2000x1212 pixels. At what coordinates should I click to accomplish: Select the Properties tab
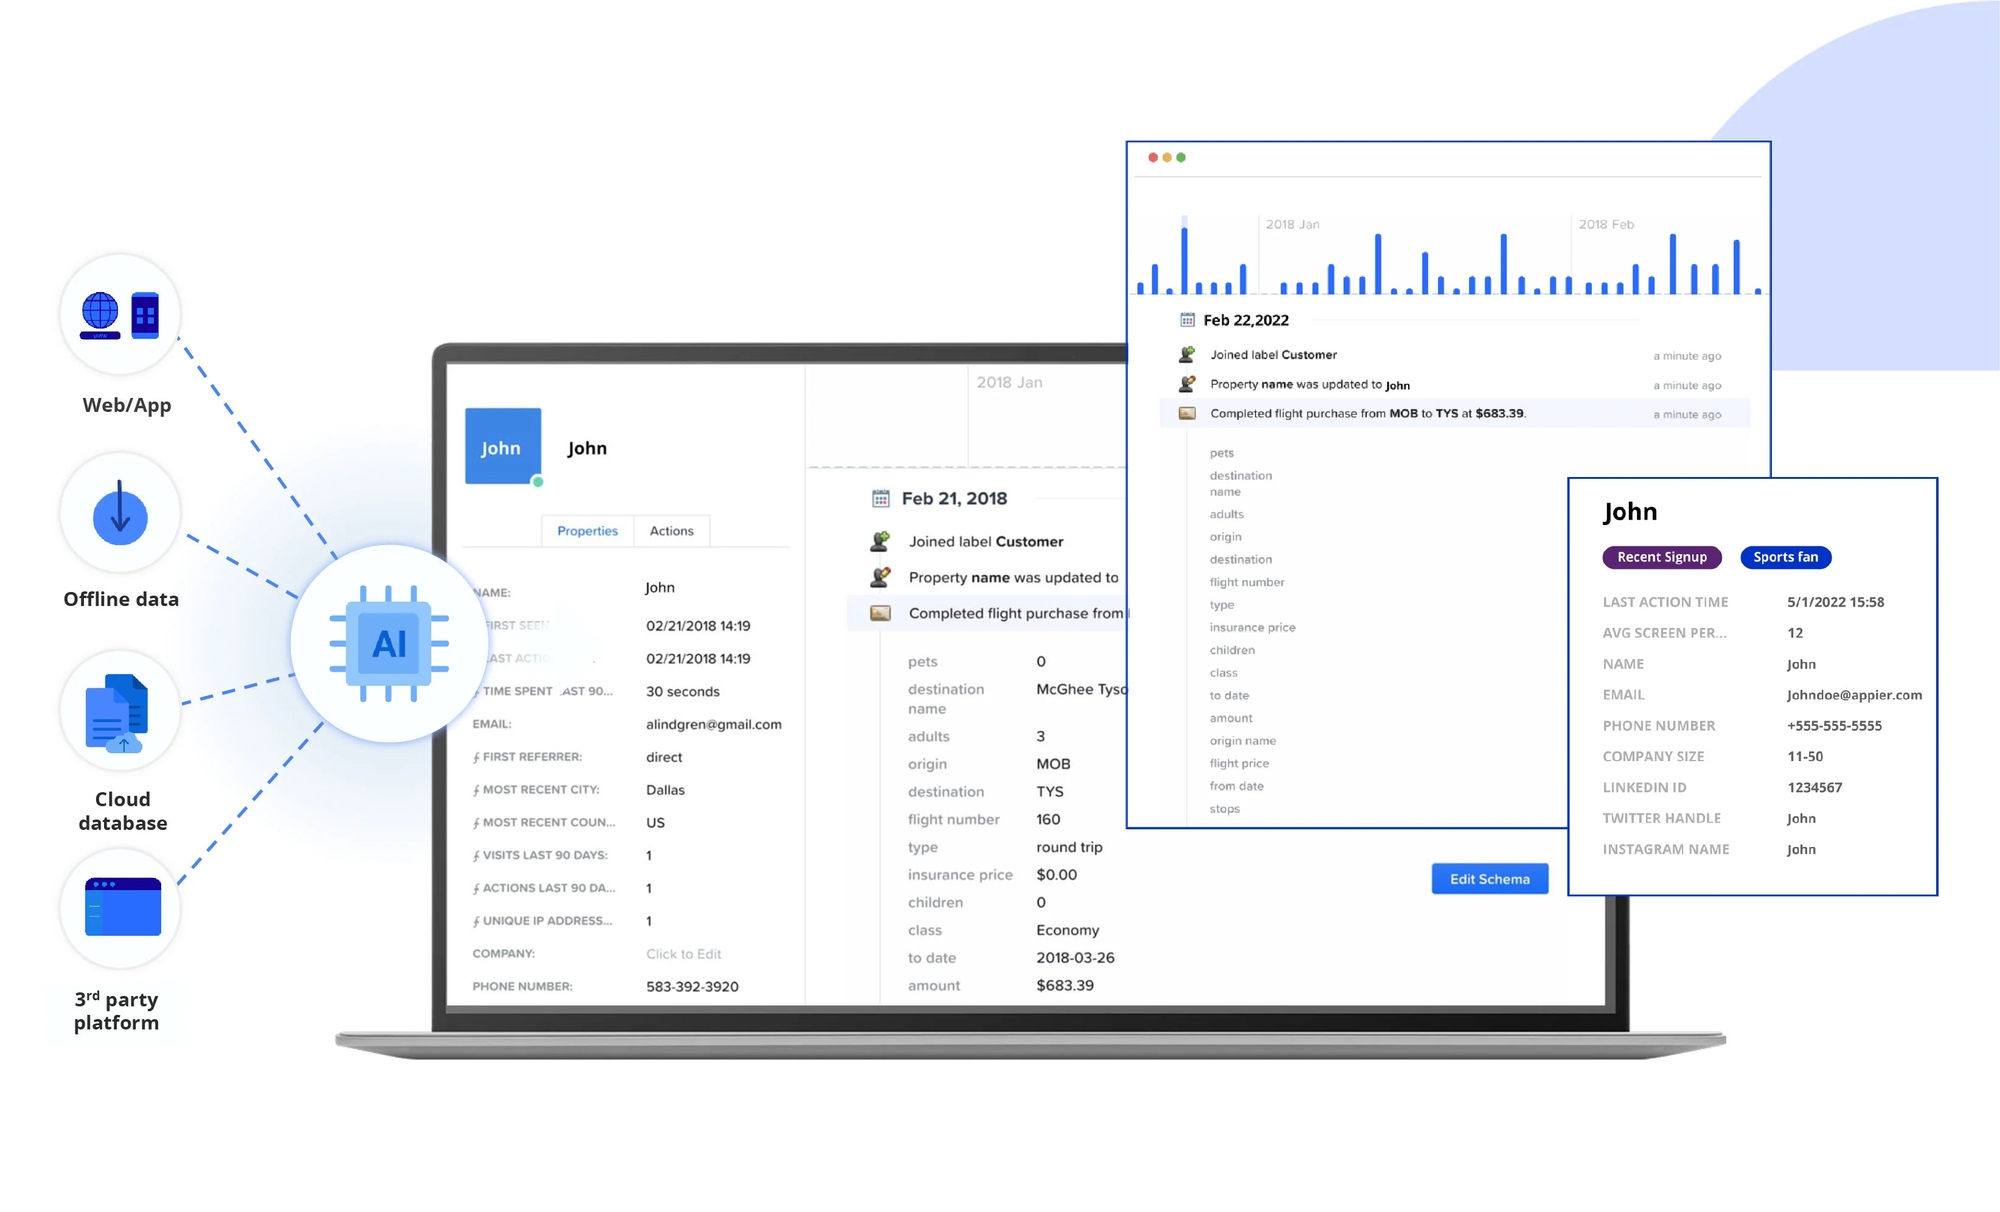coord(587,529)
